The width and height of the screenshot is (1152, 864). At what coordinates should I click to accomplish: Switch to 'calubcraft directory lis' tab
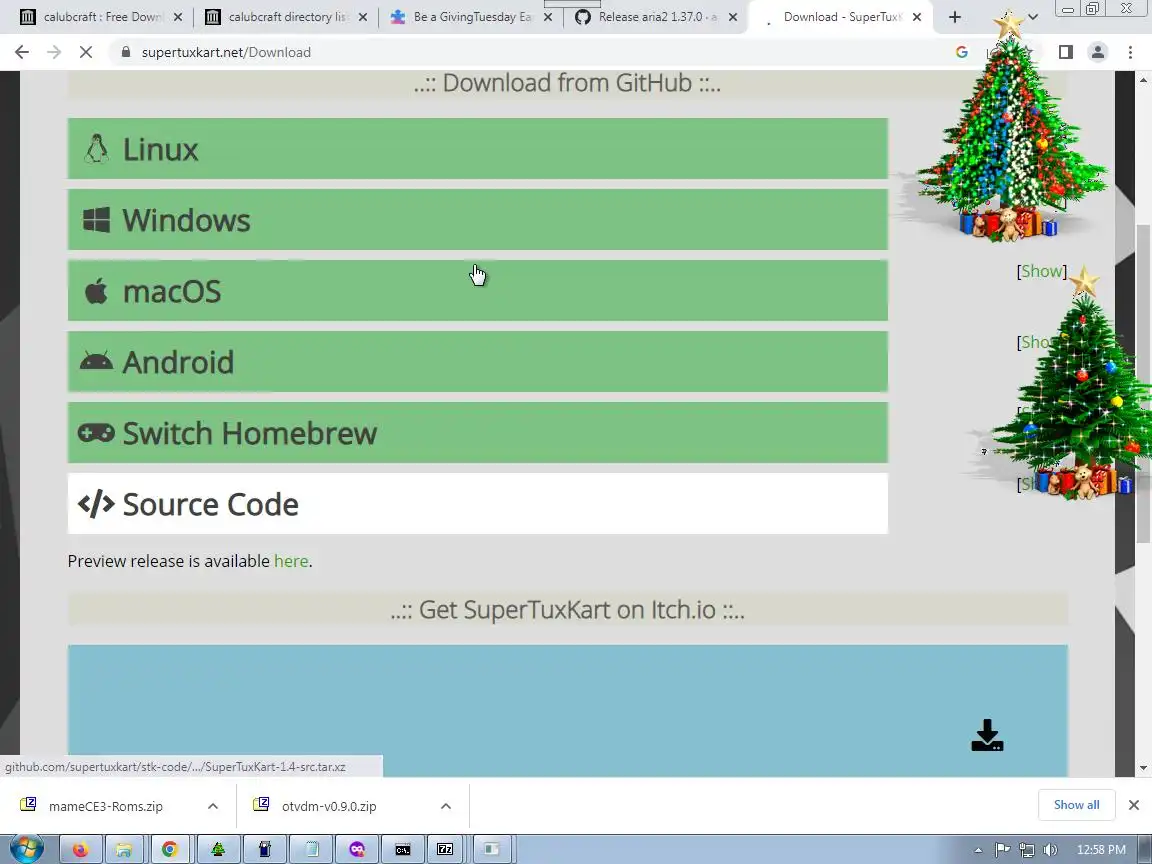coord(287,17)
